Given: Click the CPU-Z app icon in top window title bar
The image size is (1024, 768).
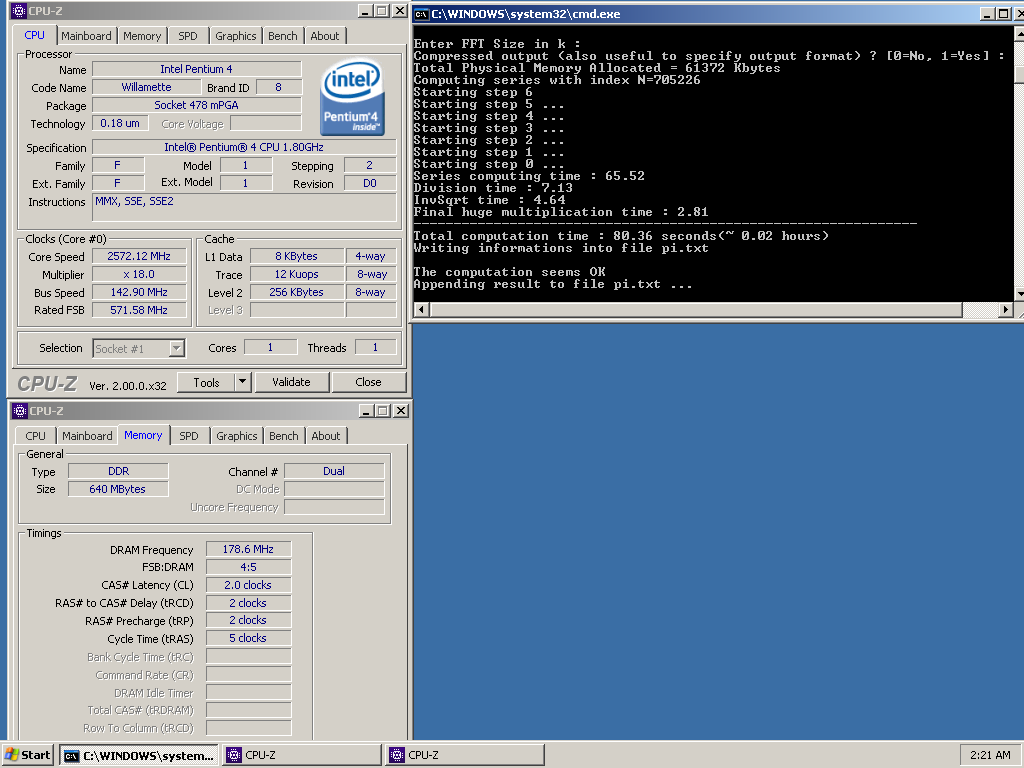Looking at the screenshot, I should (19, 11).
